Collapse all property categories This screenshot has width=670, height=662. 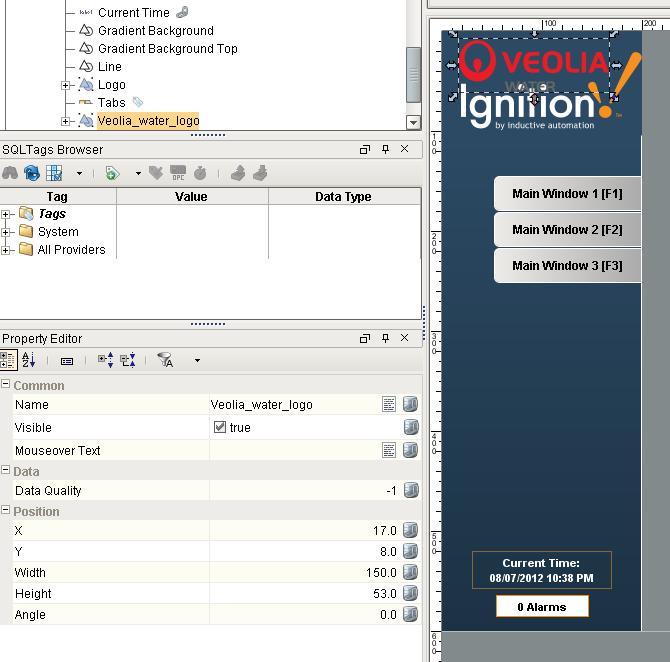coord(128,360)
